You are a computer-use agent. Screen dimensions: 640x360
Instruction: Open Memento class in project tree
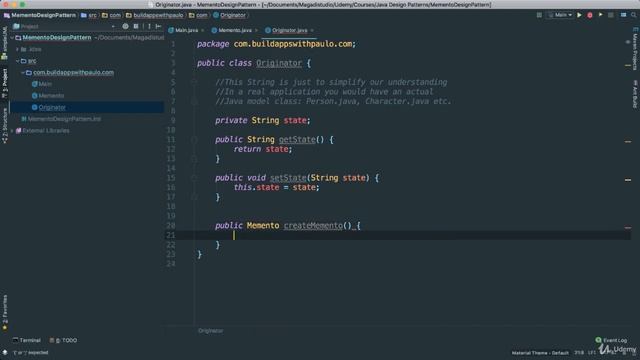tap(51, 96)
